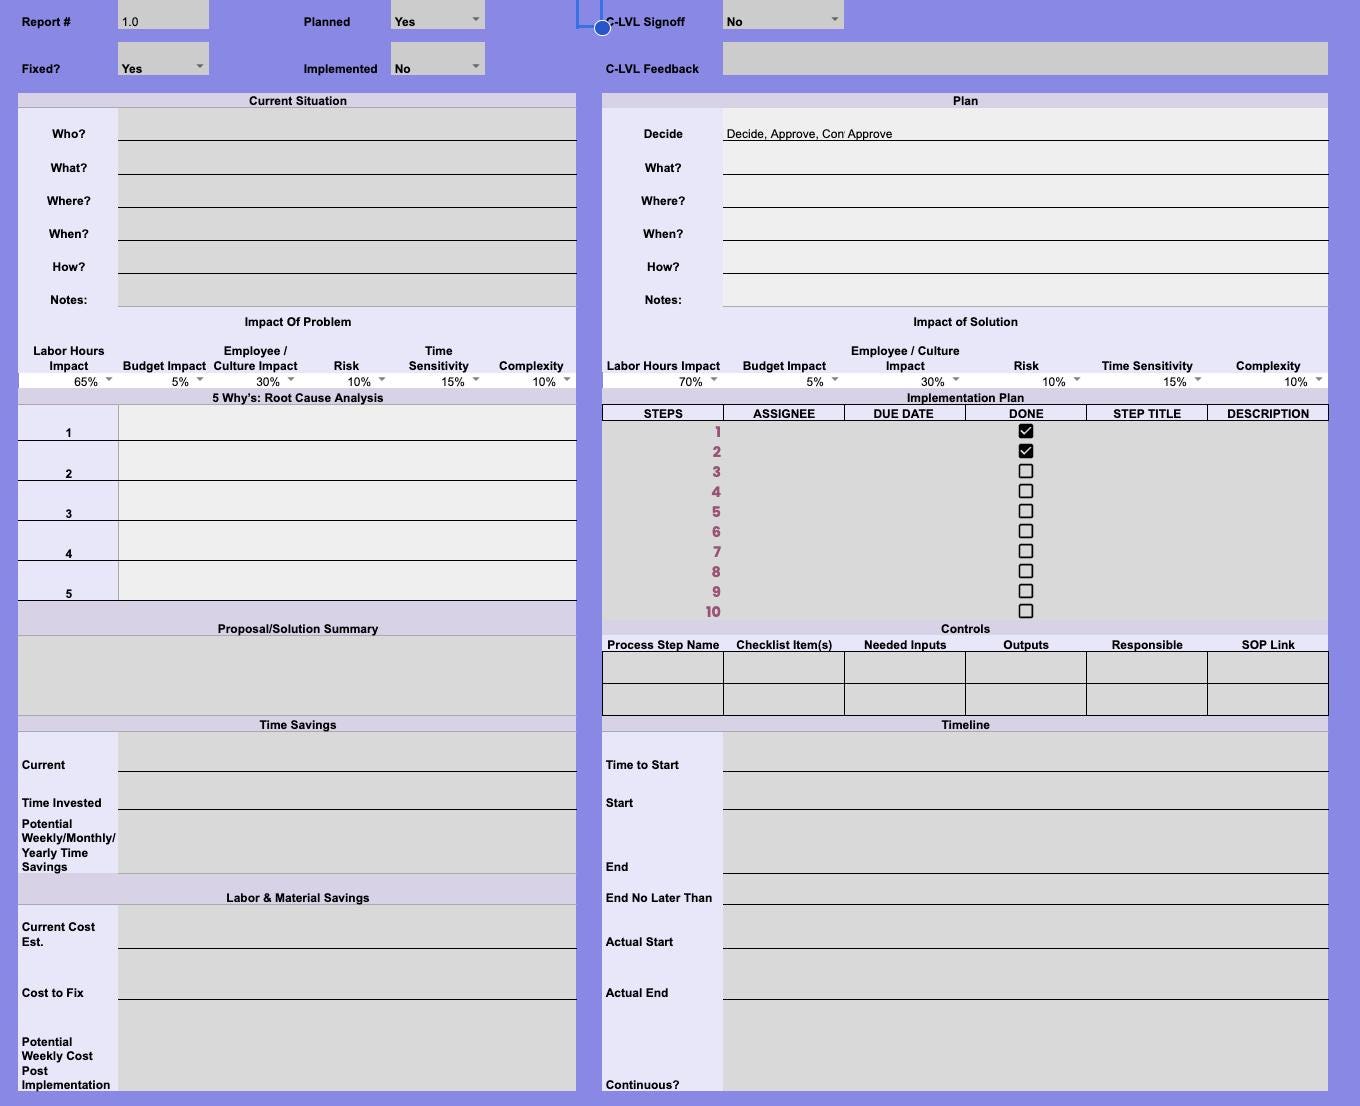Open solution Complexity 10% dropdown
The height and width of the screenshot is (1106, 1360).
pos(1319,380)
